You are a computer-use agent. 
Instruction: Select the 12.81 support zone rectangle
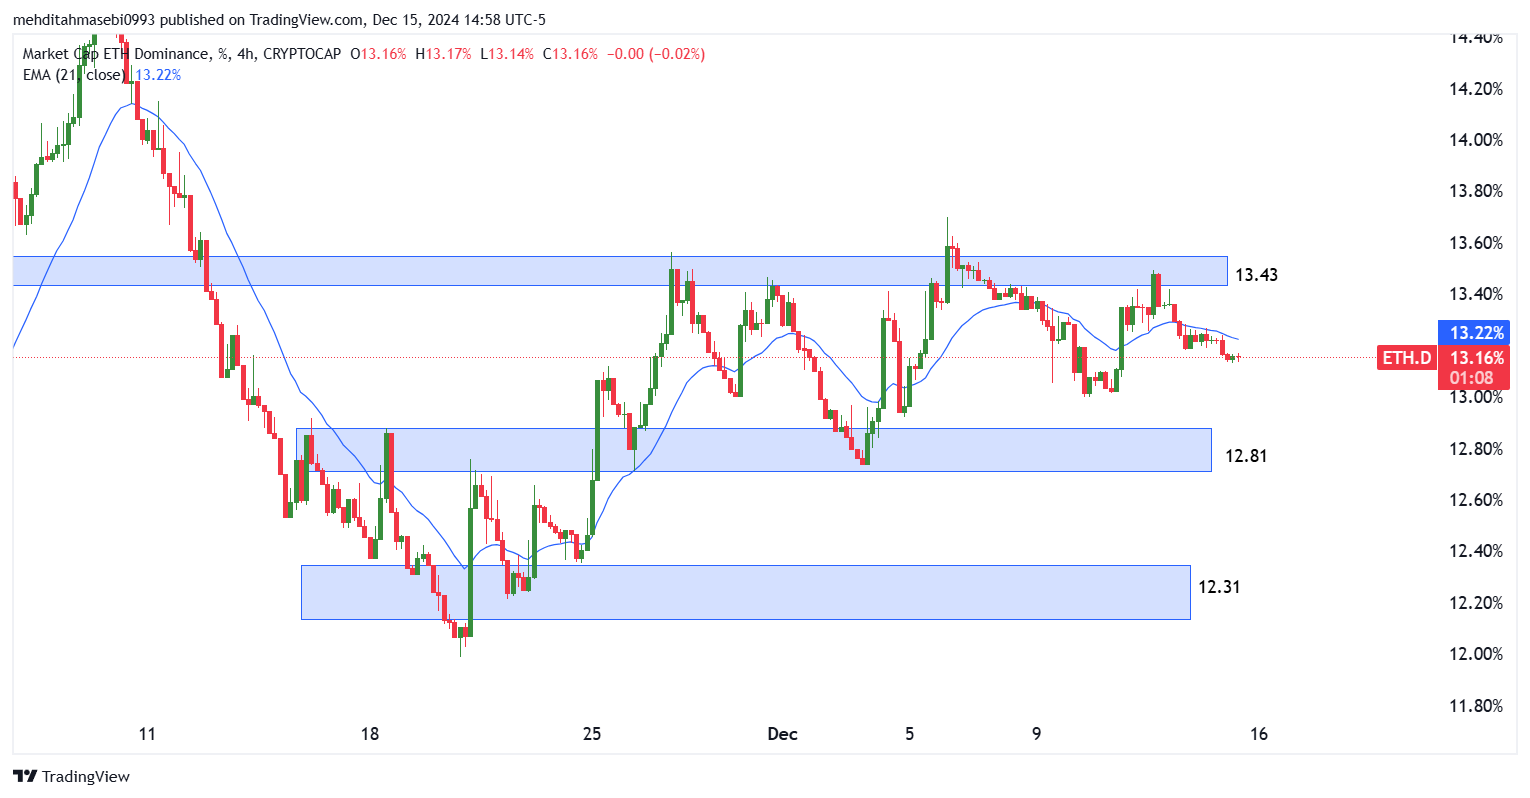tap(754, 450)
